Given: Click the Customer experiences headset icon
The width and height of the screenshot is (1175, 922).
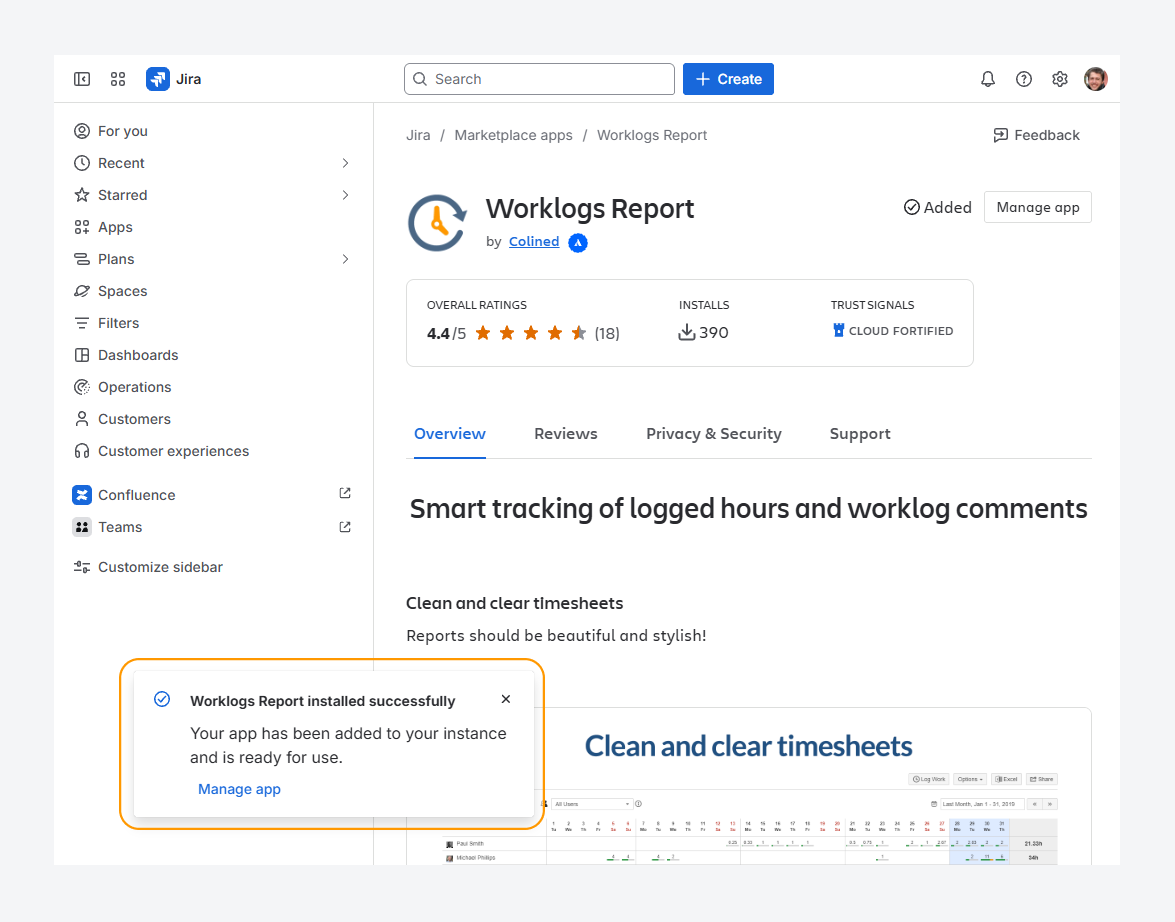Looking at the screenshot, I should pyautogui.click(x=82, y=451).
